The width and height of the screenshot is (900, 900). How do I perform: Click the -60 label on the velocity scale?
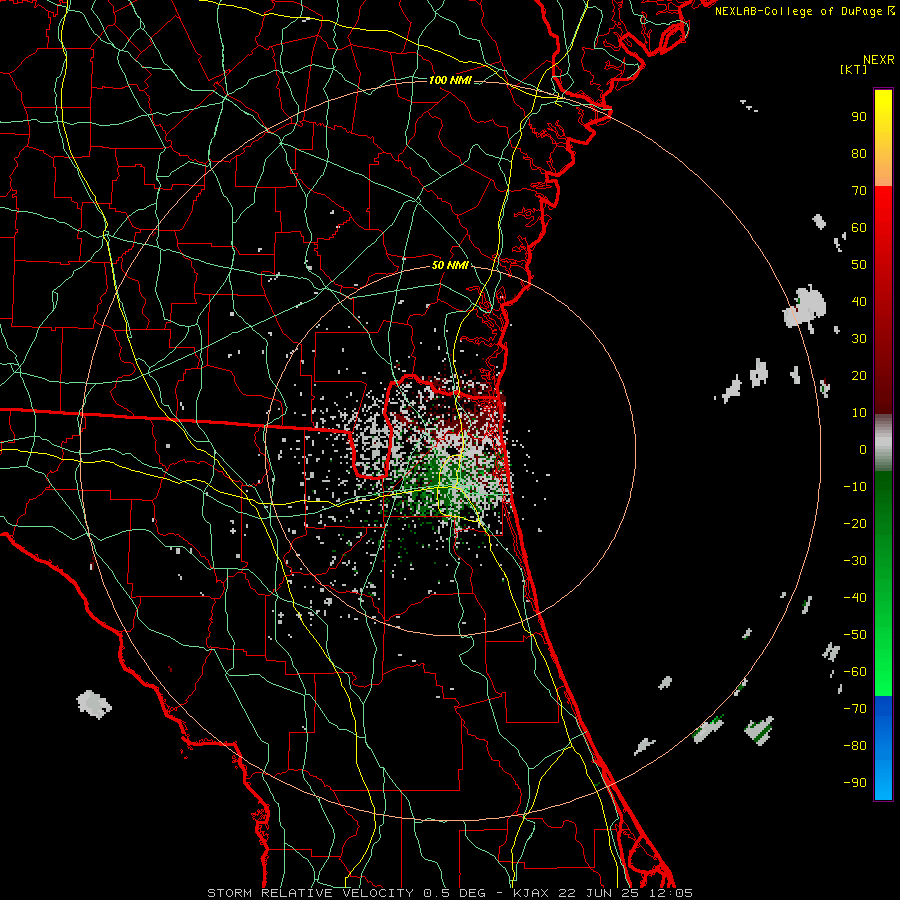coord(855,672)
